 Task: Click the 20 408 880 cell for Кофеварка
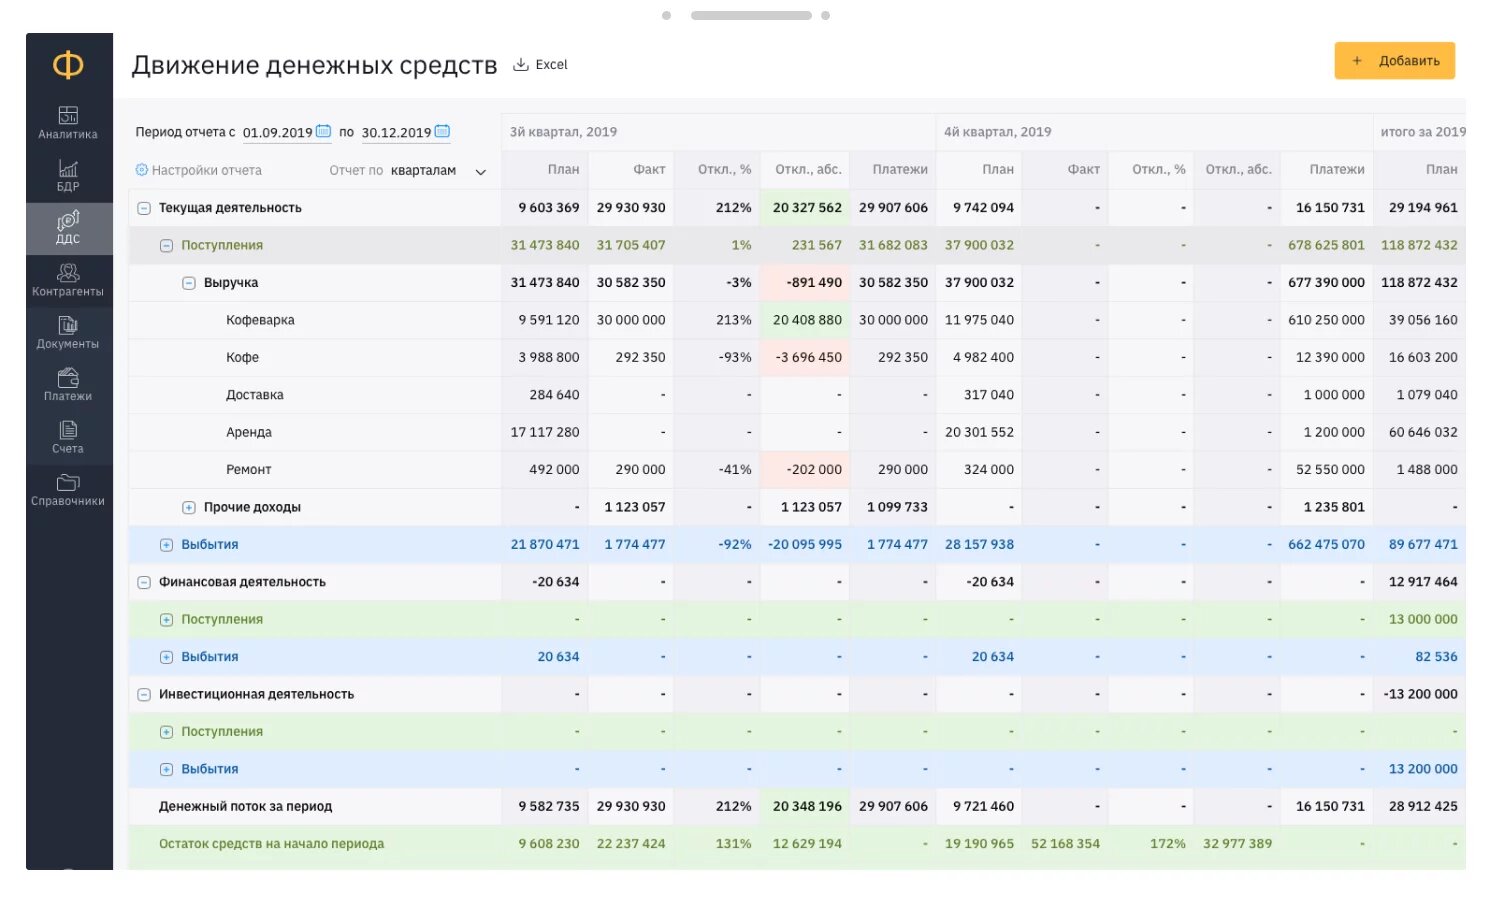(x=805, y=320)
